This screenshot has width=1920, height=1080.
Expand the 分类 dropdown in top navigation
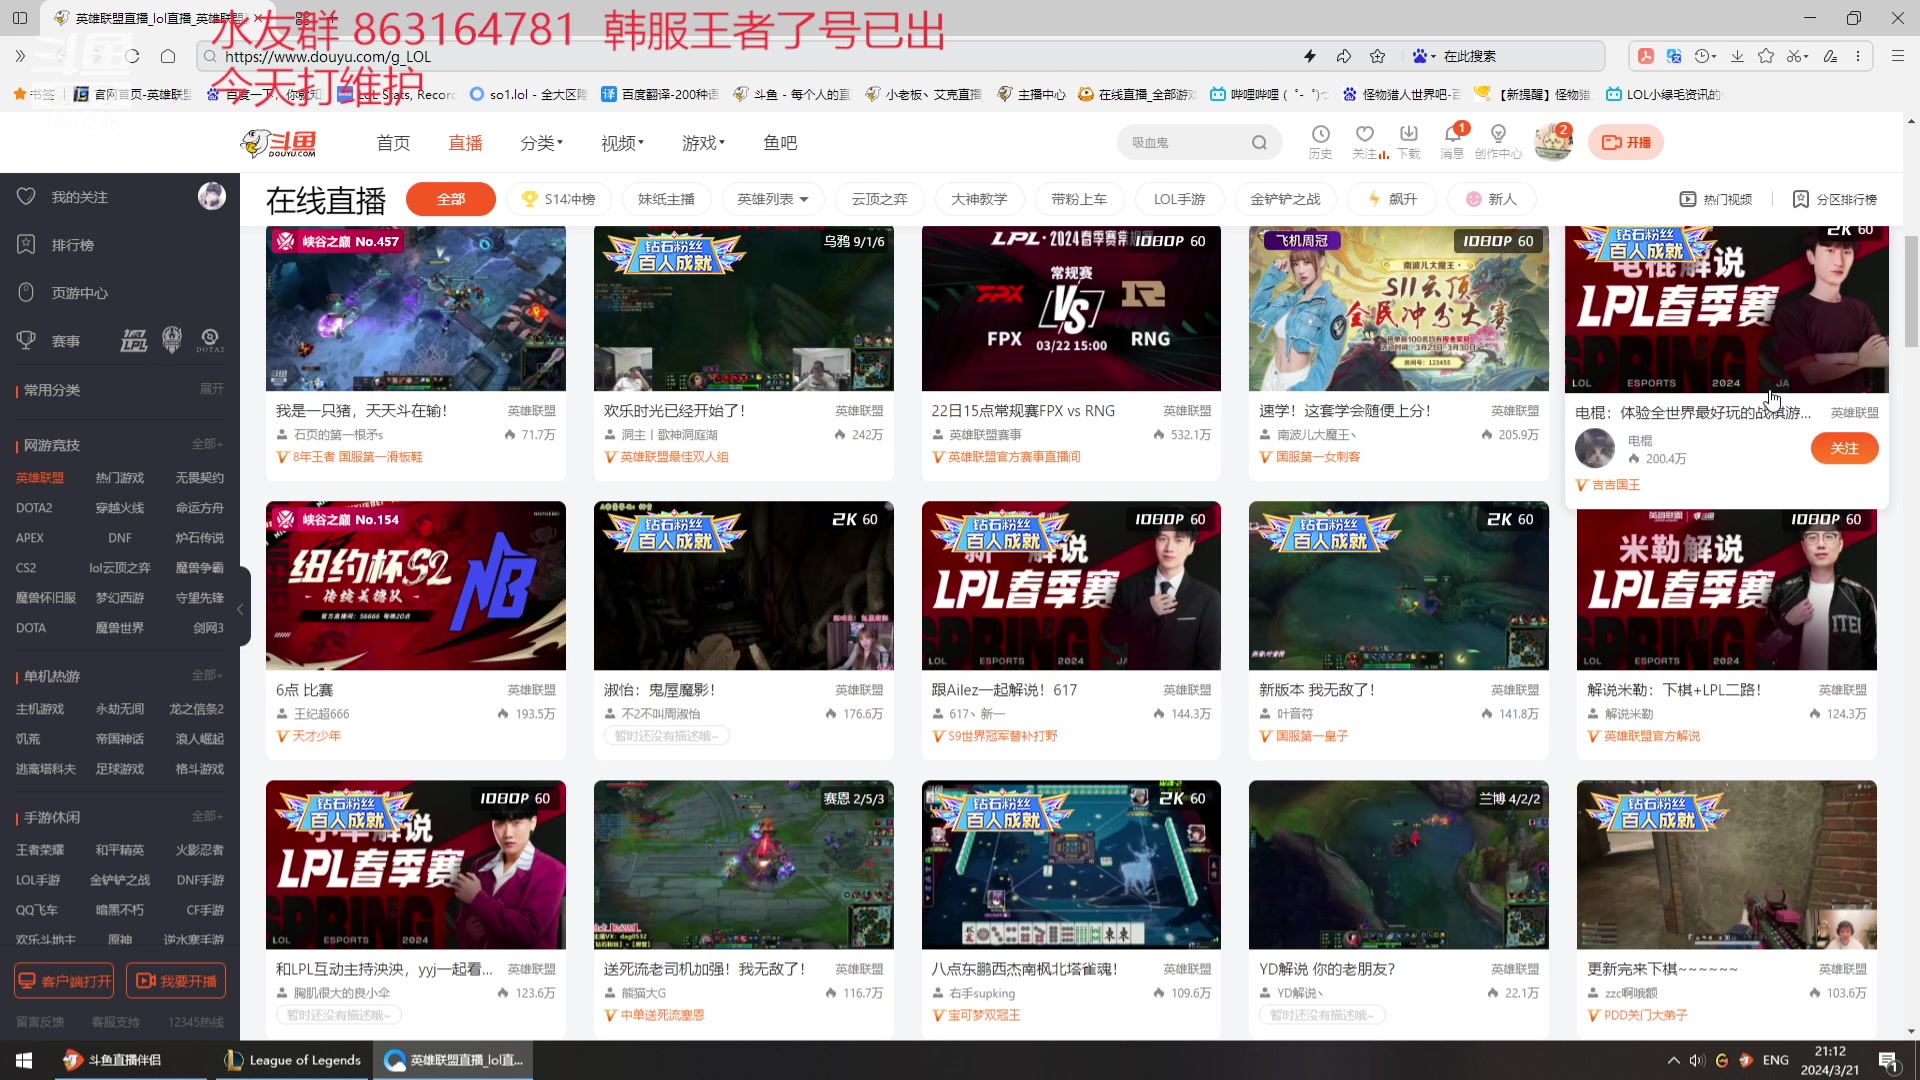(x=541, y=142)
